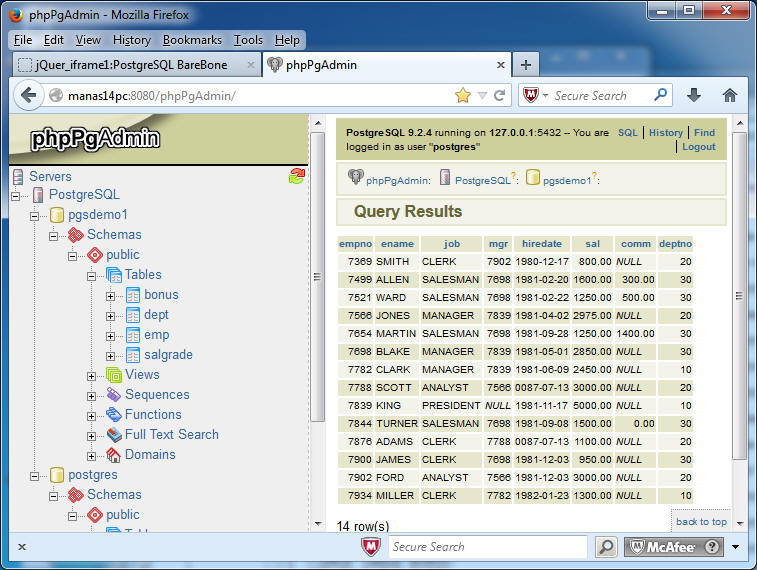The height and width of the screenshot is (570, 757).
Task: Click the salgrade table icon
Action: (x=133, y=355)
